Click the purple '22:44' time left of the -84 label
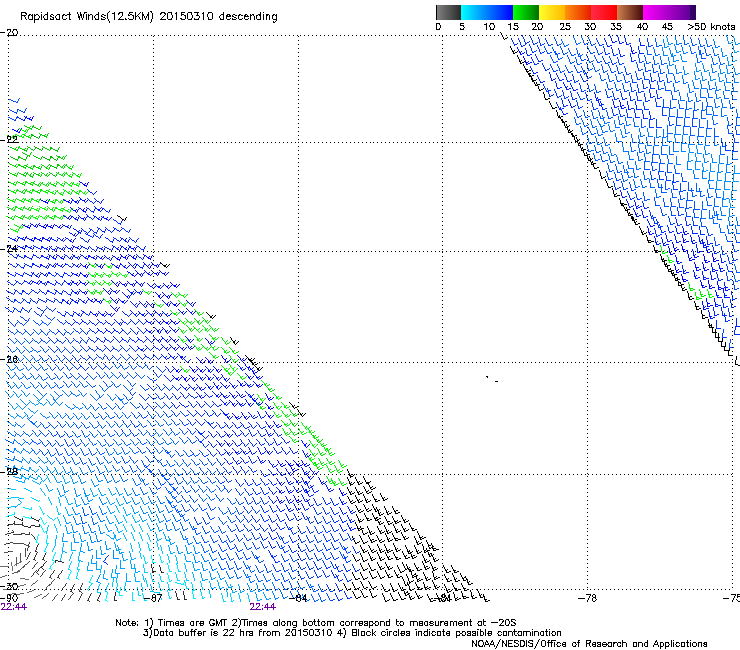The height and width of the screenshot is (650, 740). click(262, 607)
